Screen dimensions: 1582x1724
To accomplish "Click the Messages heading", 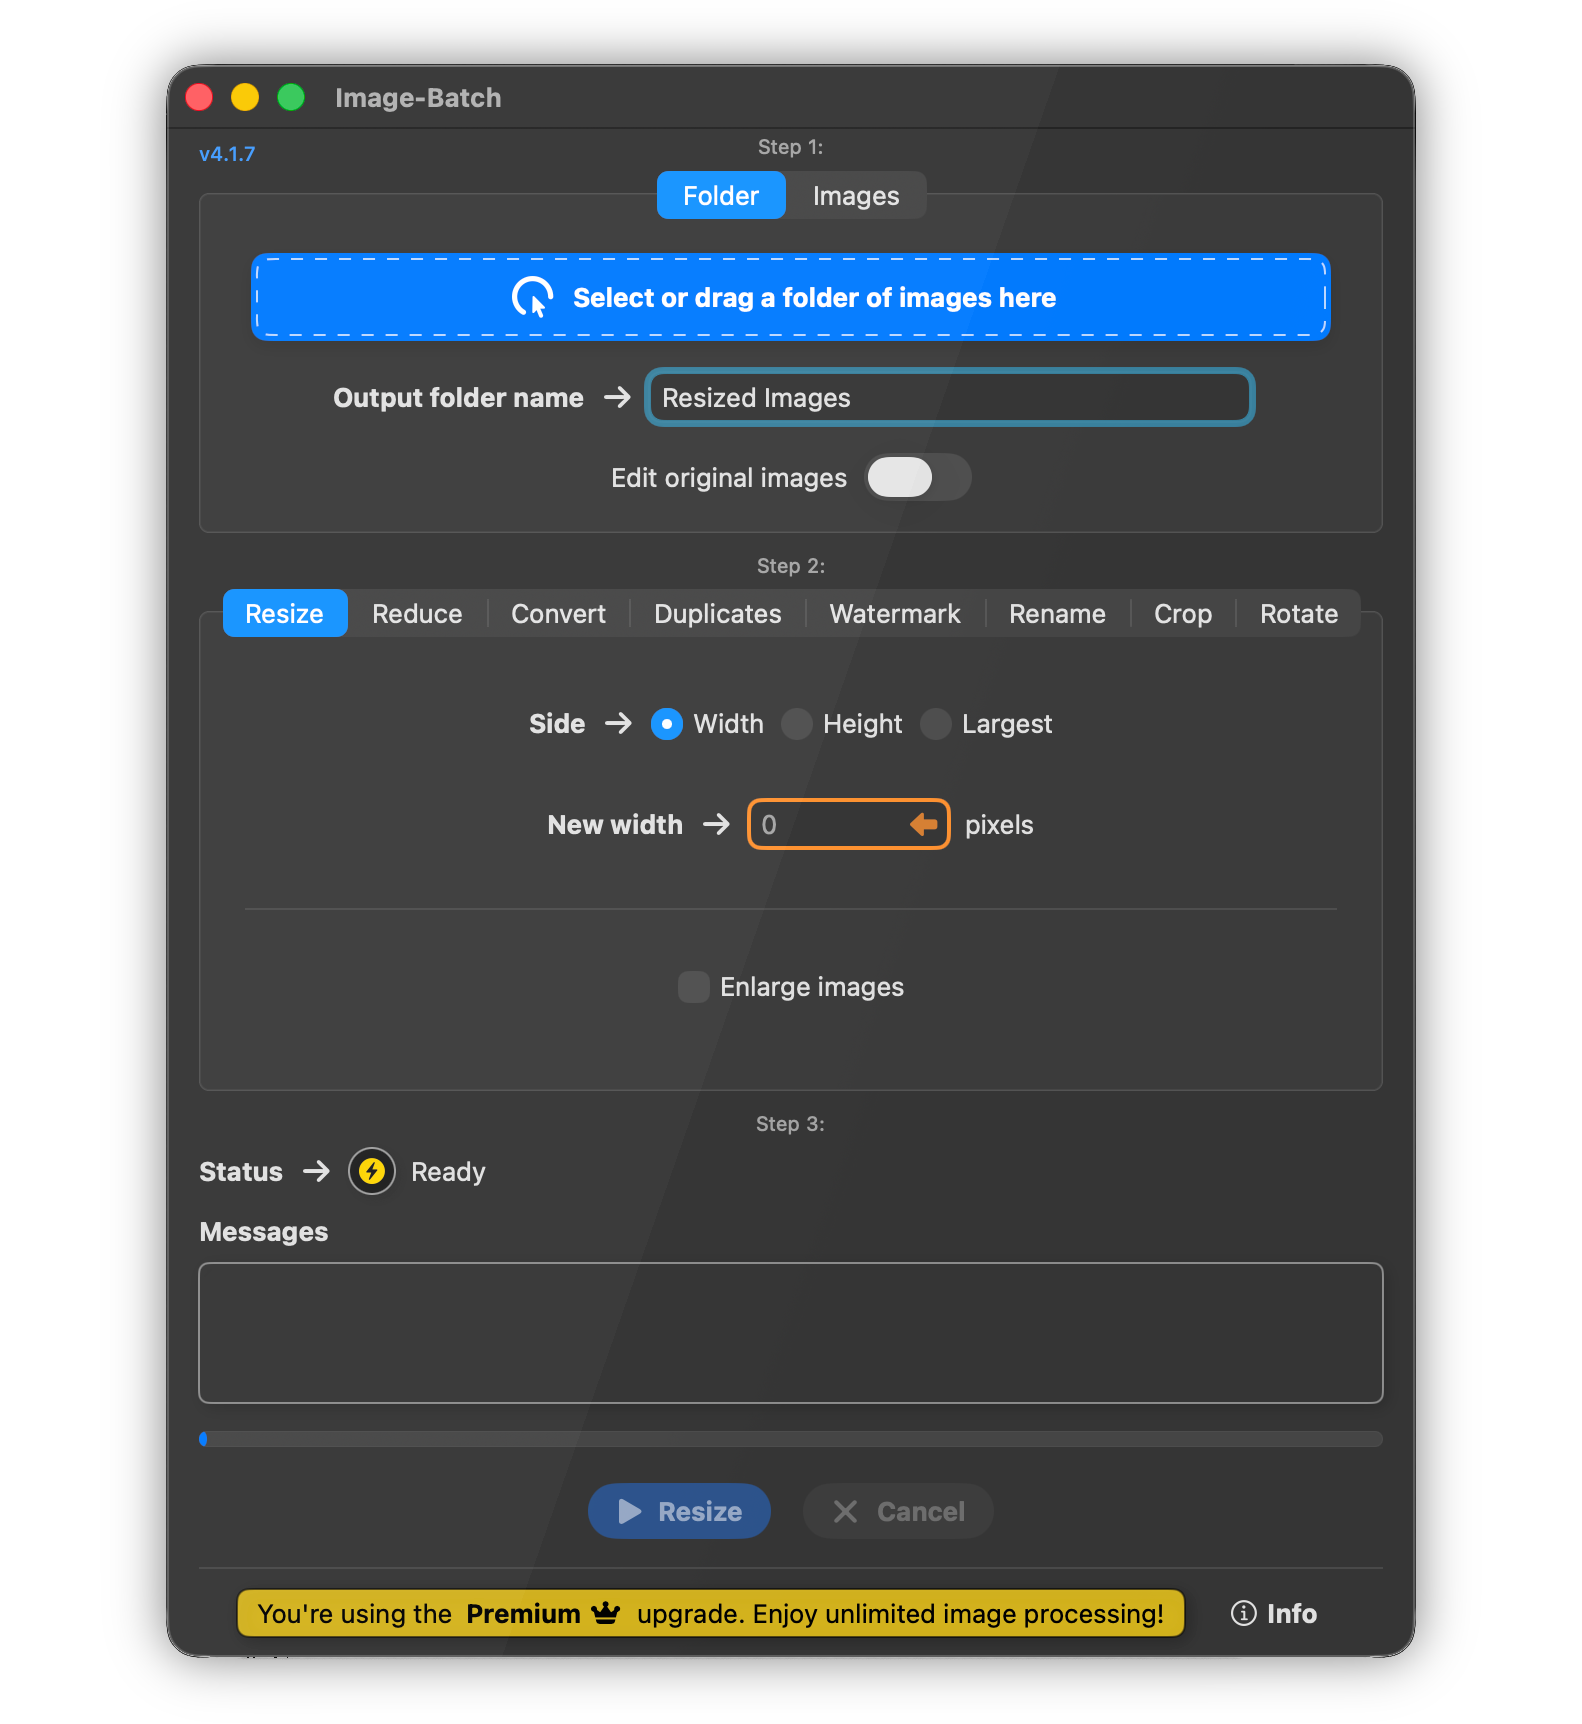I will pos(264,1231).
